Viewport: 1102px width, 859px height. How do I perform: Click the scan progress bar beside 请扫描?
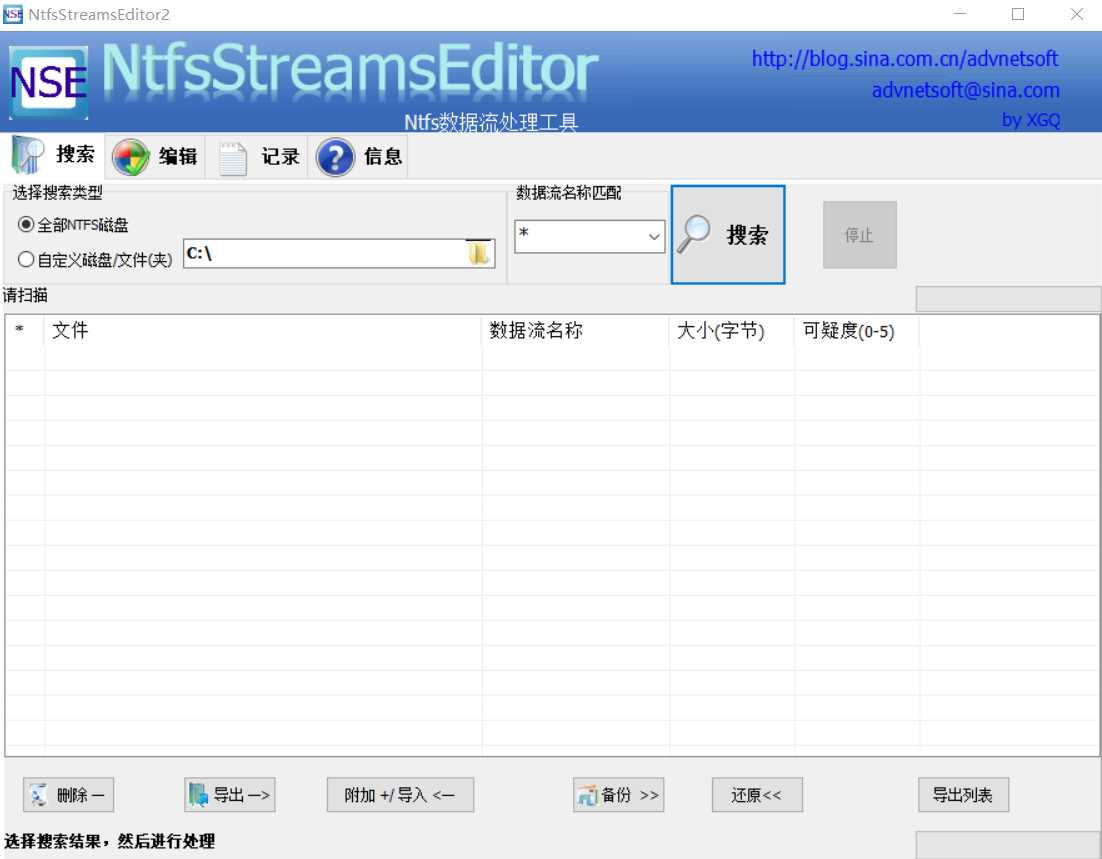tap(1008, 299)
